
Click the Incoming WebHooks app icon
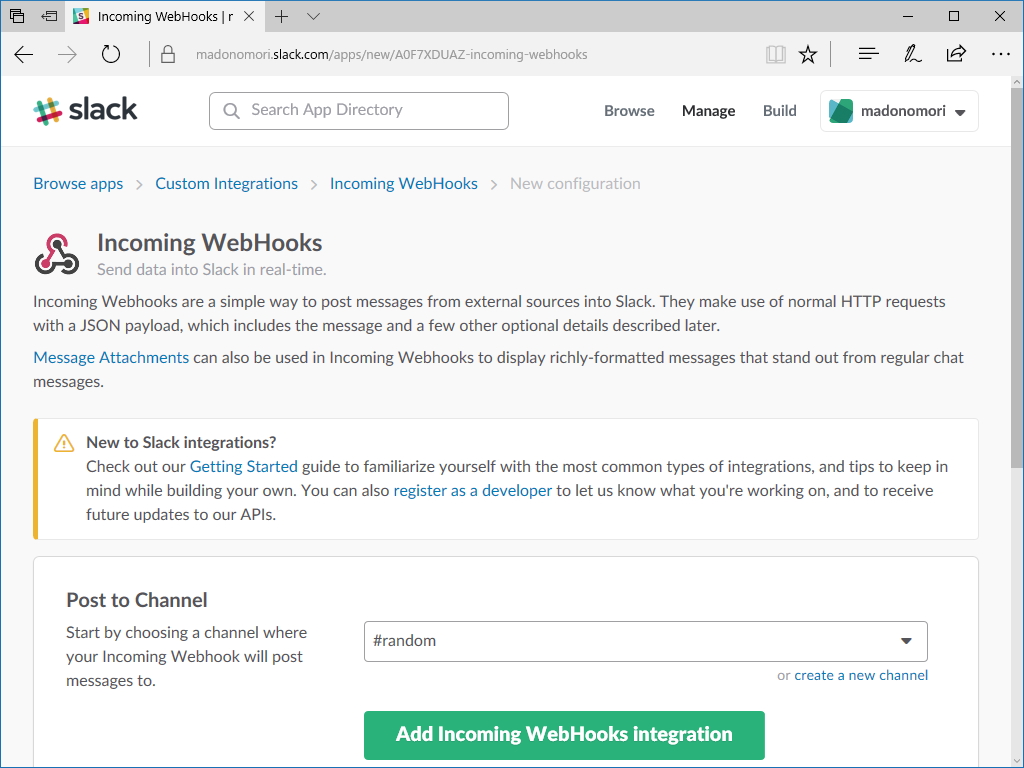[56, 254]
